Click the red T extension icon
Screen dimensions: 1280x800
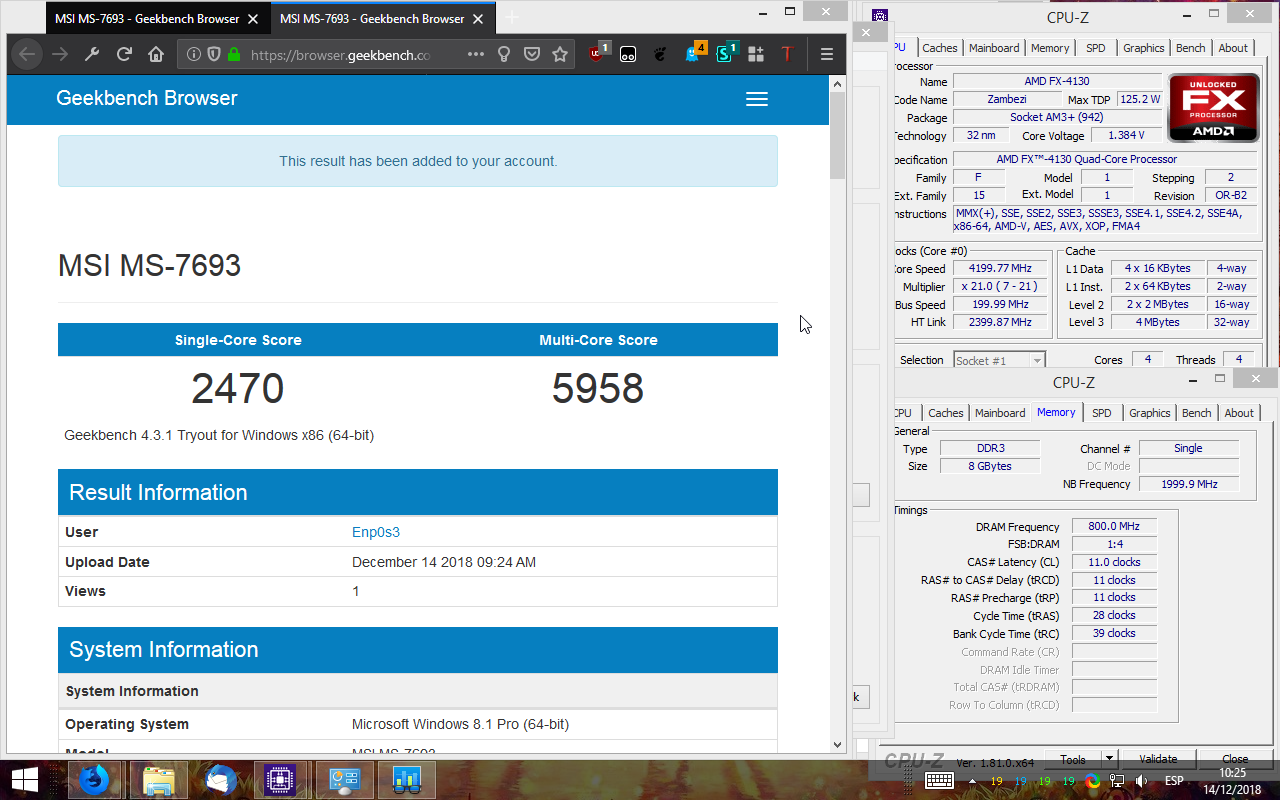click(787, 54)
